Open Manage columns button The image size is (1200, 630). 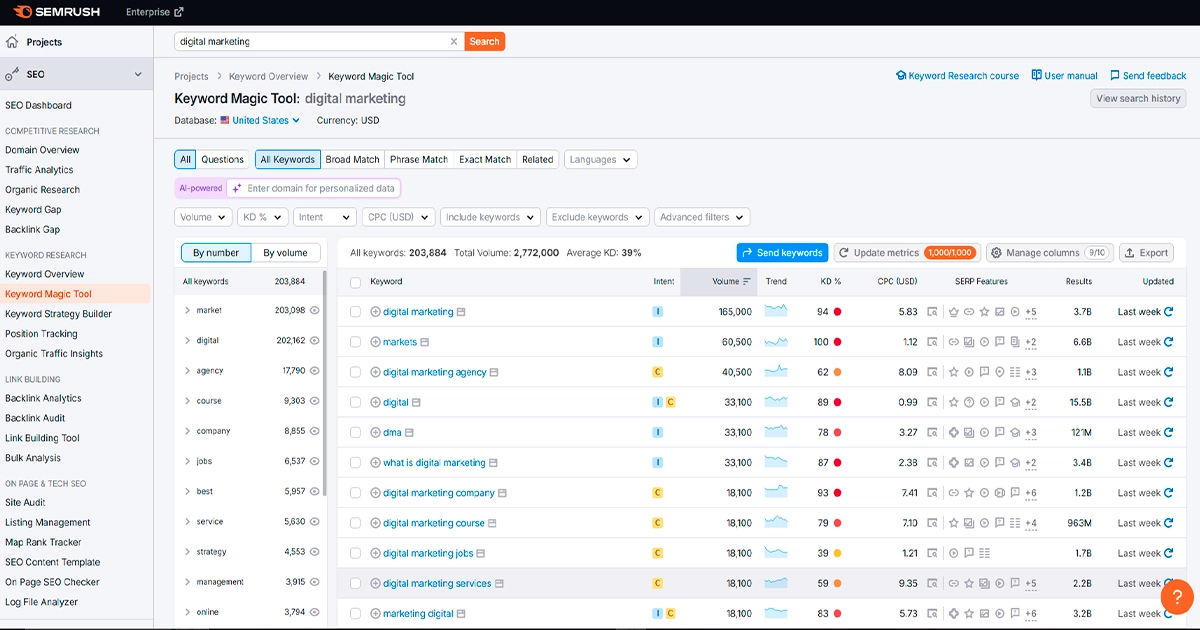1049,253
